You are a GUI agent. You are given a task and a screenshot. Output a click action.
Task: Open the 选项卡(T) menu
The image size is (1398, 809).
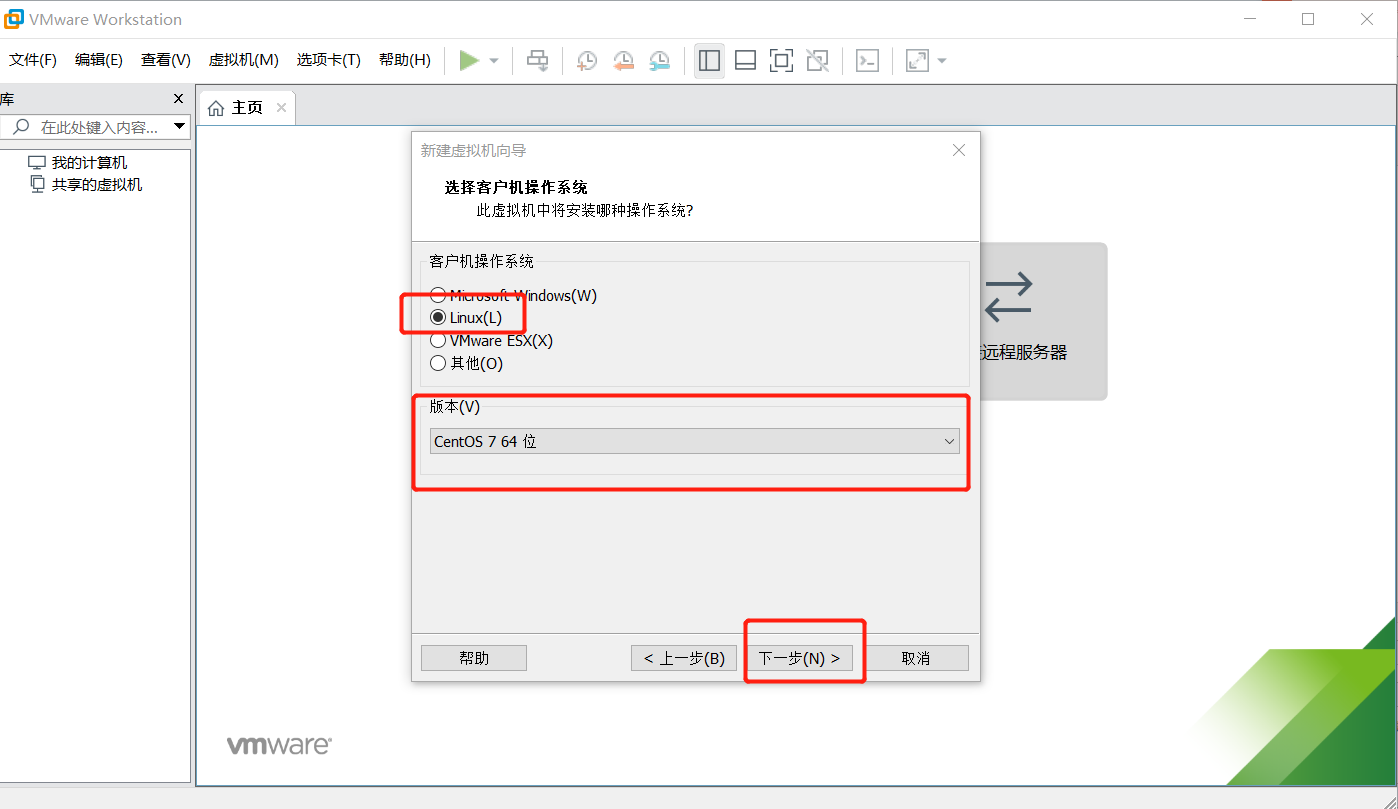click(328, 60)
